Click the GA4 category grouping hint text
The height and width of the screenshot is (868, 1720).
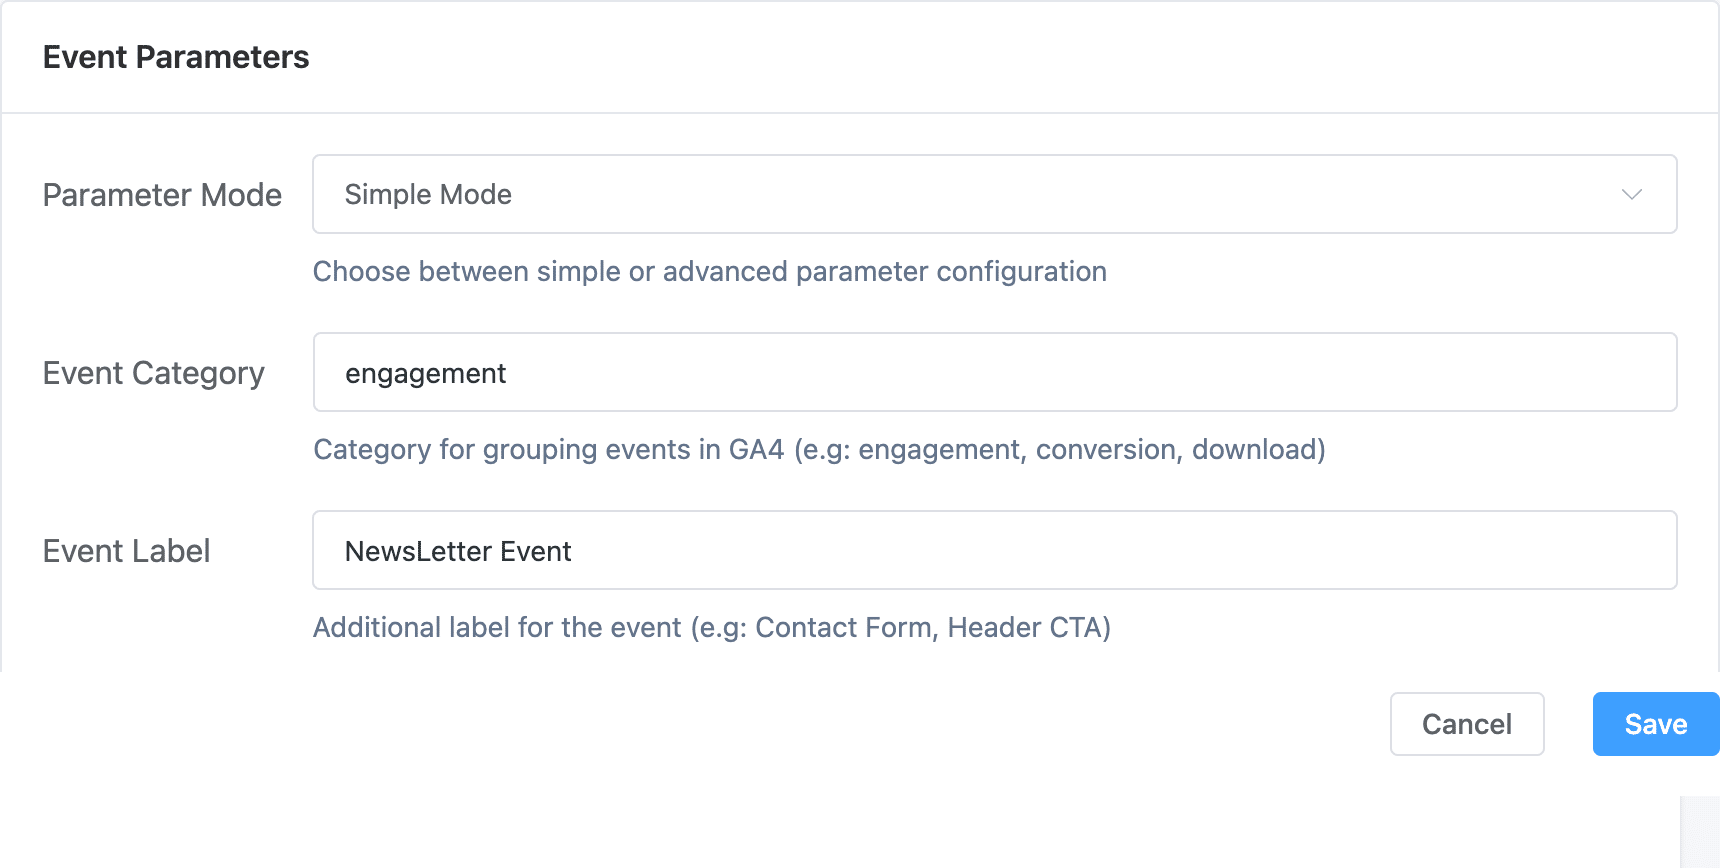coord(818,449)
